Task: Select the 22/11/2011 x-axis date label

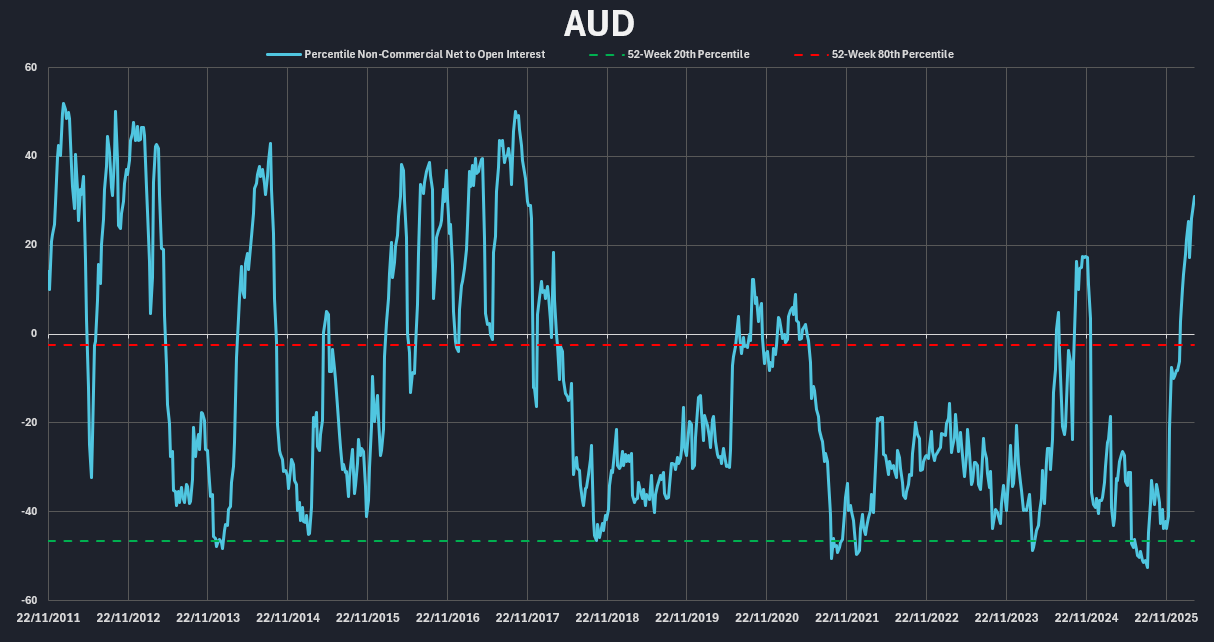Action: tap(48, 618)
